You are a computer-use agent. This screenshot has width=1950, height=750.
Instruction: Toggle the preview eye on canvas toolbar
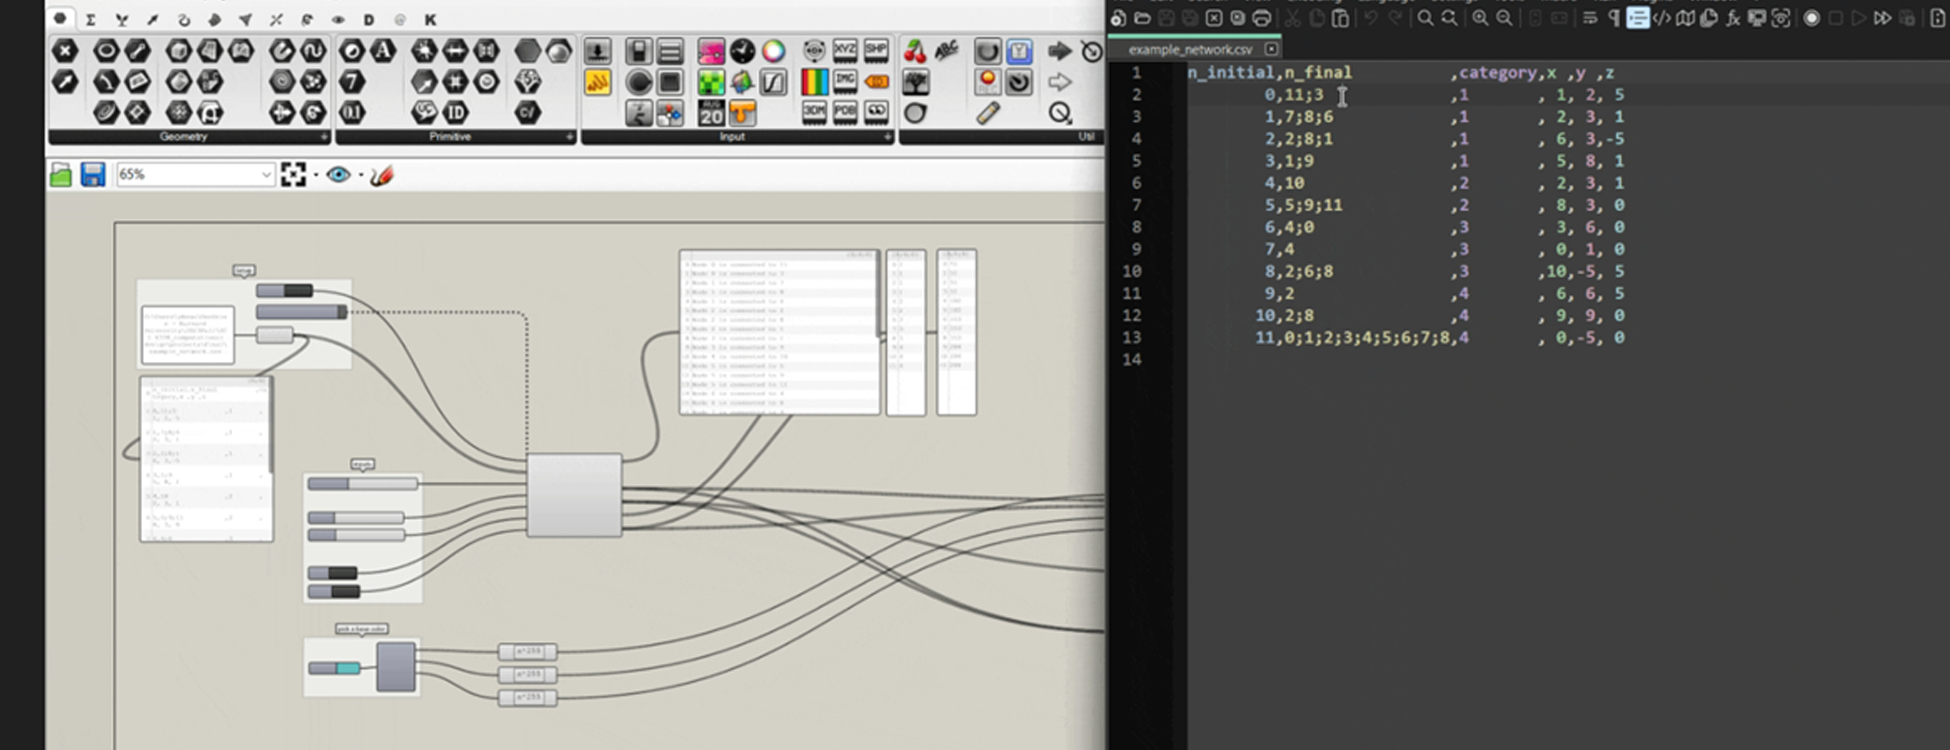[339, 175]
